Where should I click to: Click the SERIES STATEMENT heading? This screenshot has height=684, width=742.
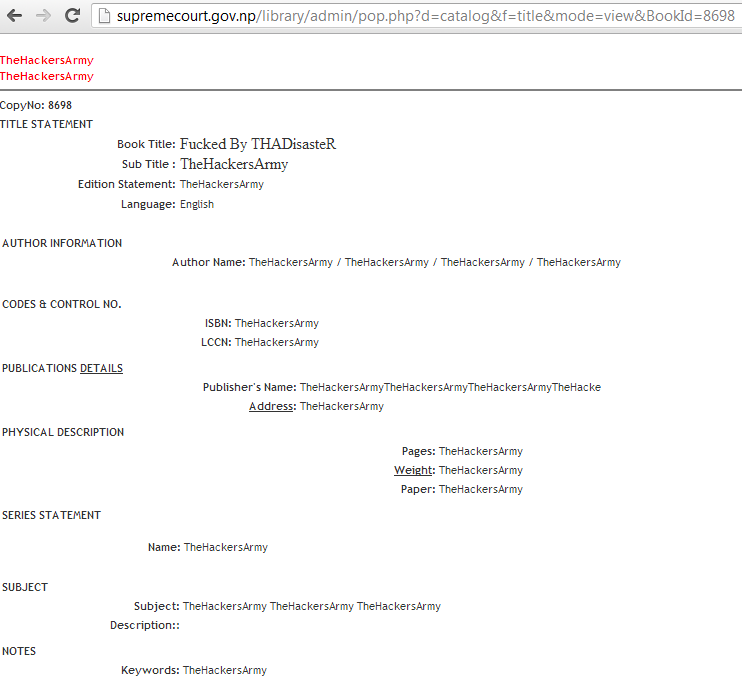(52, 515)
